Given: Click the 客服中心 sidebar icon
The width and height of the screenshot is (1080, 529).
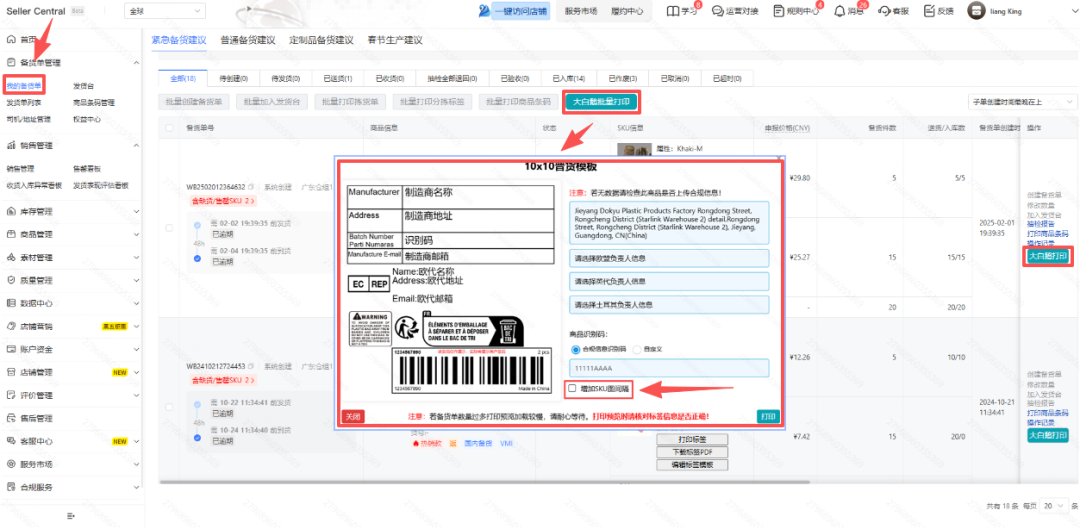Looking at the screenshot, I should (11, 441).
